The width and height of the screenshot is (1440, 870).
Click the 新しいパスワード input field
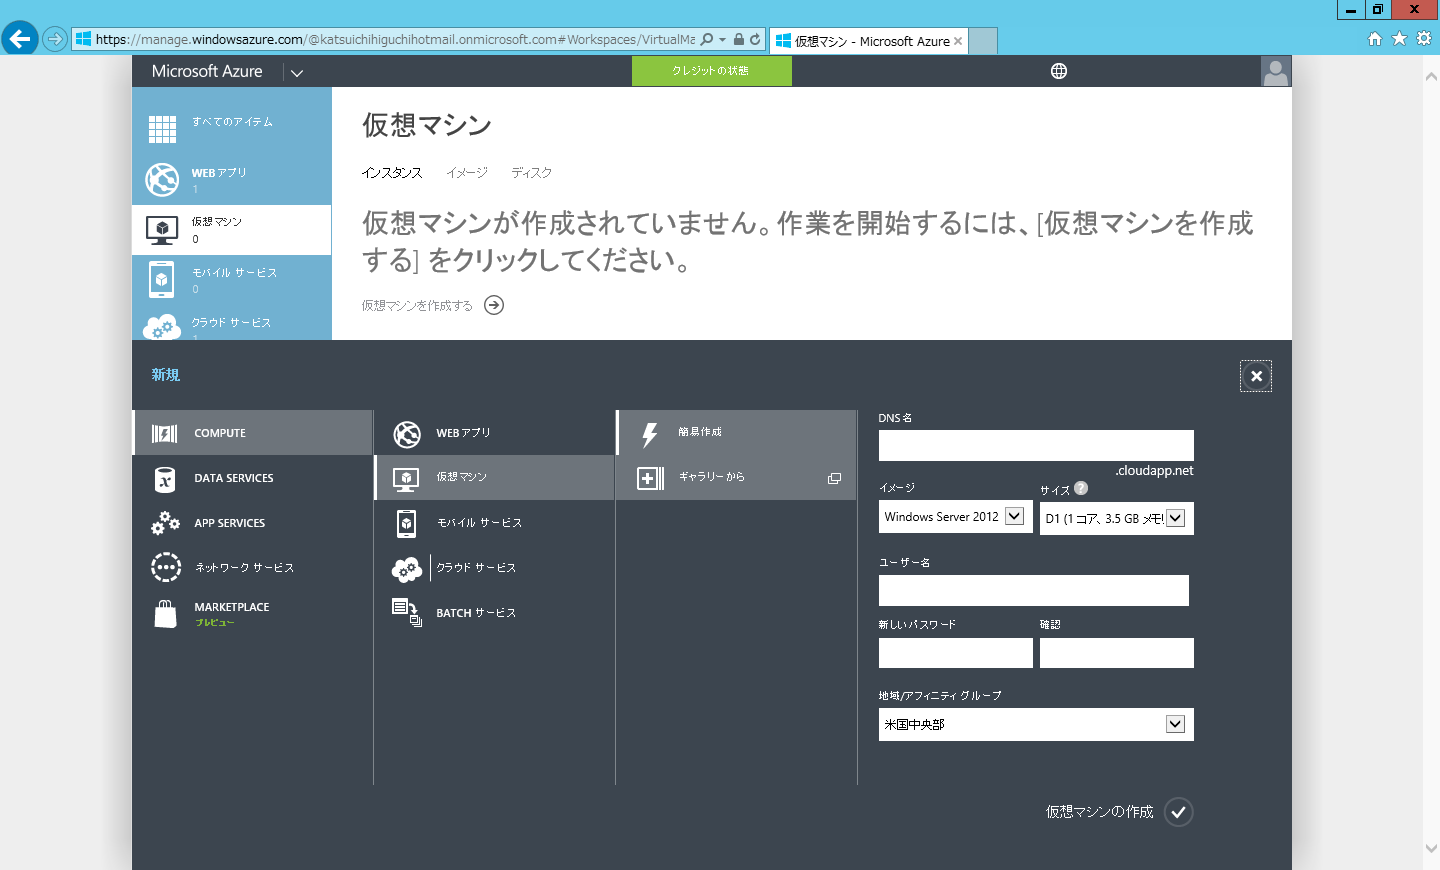click(x=955, y=653)
